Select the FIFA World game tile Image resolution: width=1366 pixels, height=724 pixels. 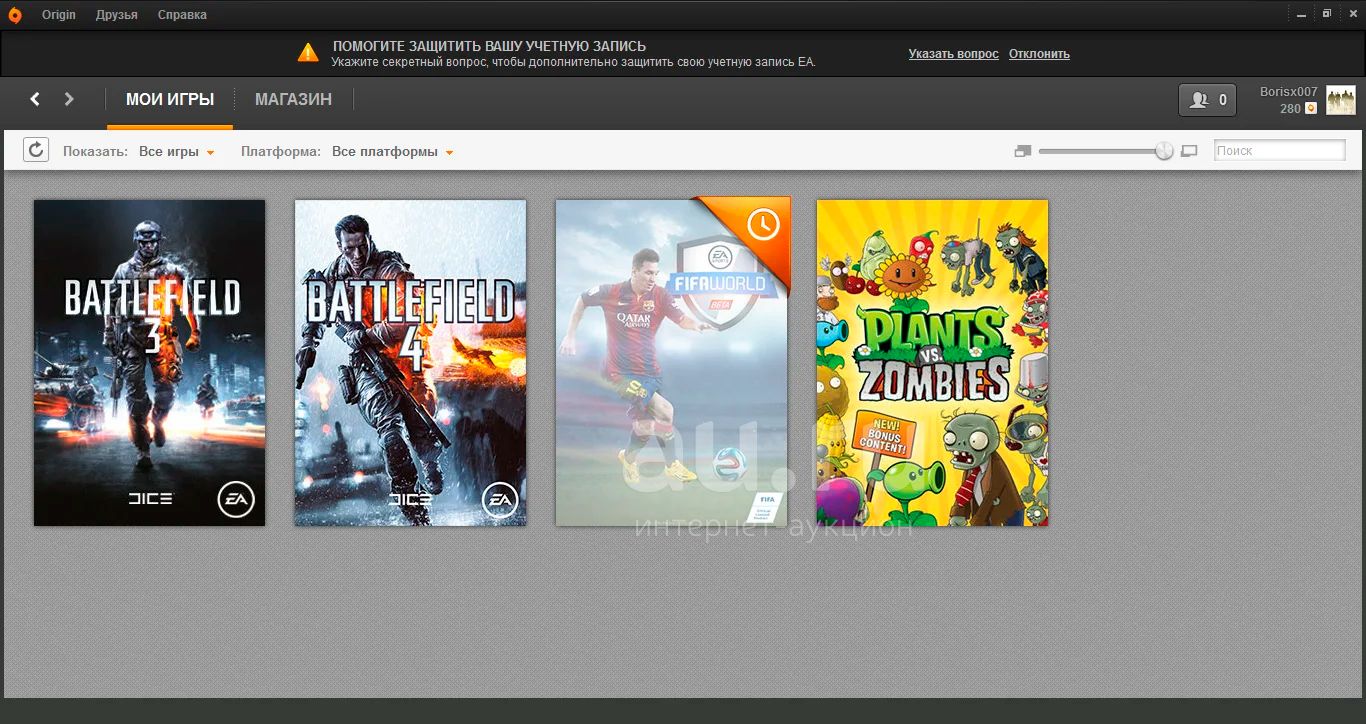pyautogui.click(x=672, y=363)
